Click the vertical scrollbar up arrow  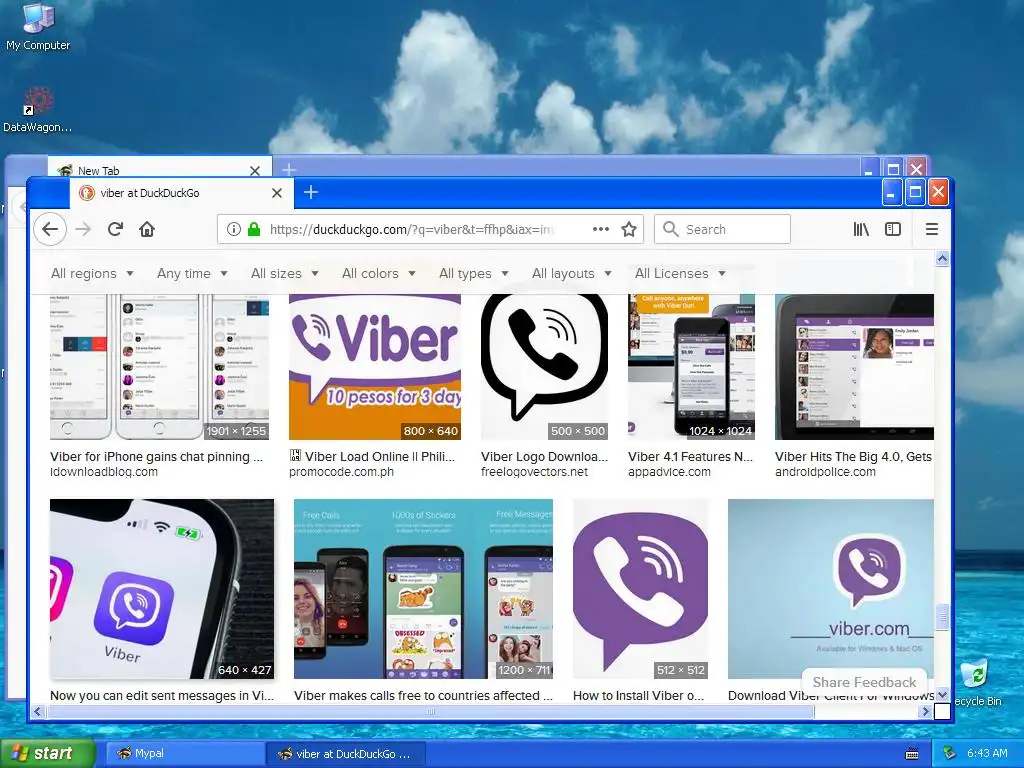click(x=942, y=259)
